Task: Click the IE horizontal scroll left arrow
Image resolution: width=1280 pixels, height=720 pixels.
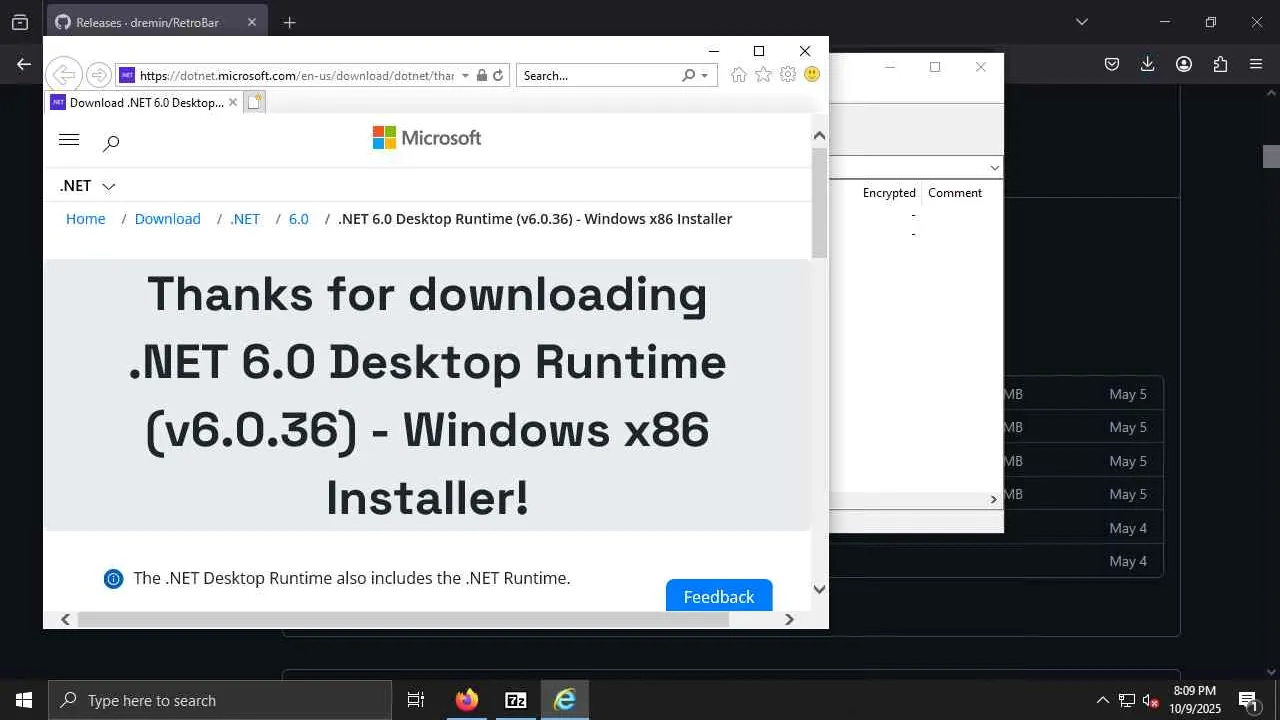Action: click(x=65, y=619)
